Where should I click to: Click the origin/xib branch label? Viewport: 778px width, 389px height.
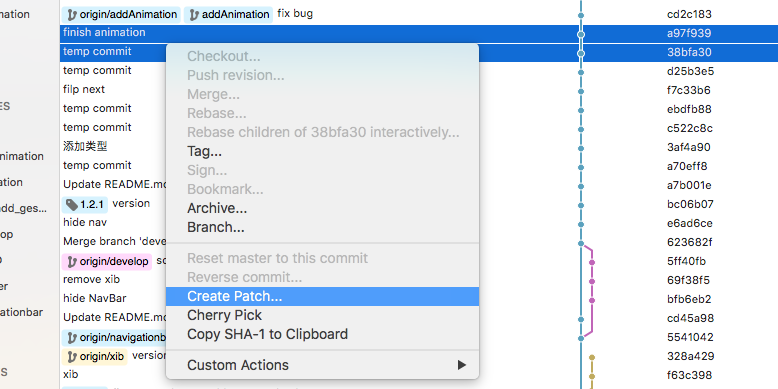click(x=95, y=356)
